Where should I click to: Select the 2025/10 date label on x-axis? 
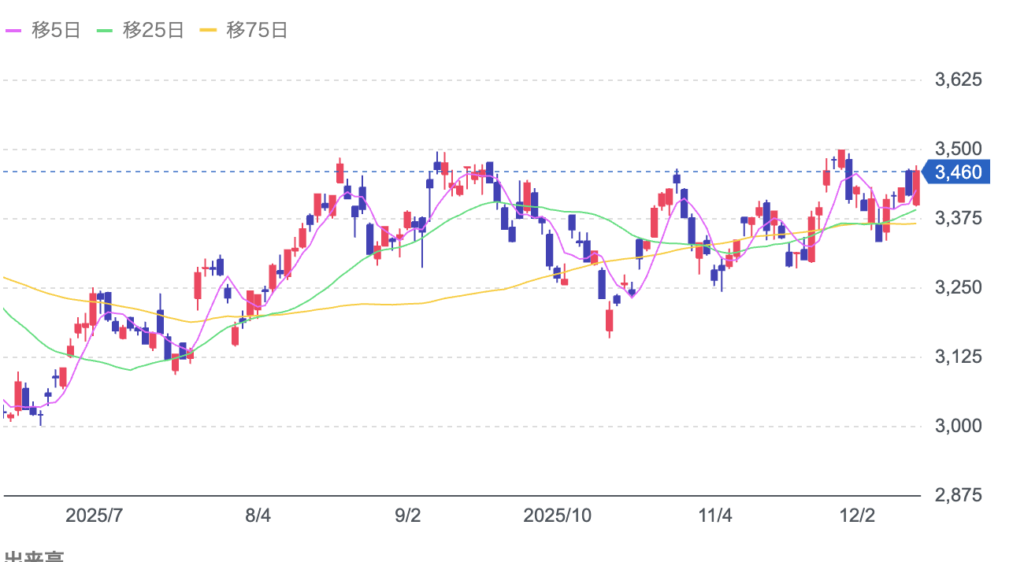[558, 516]
